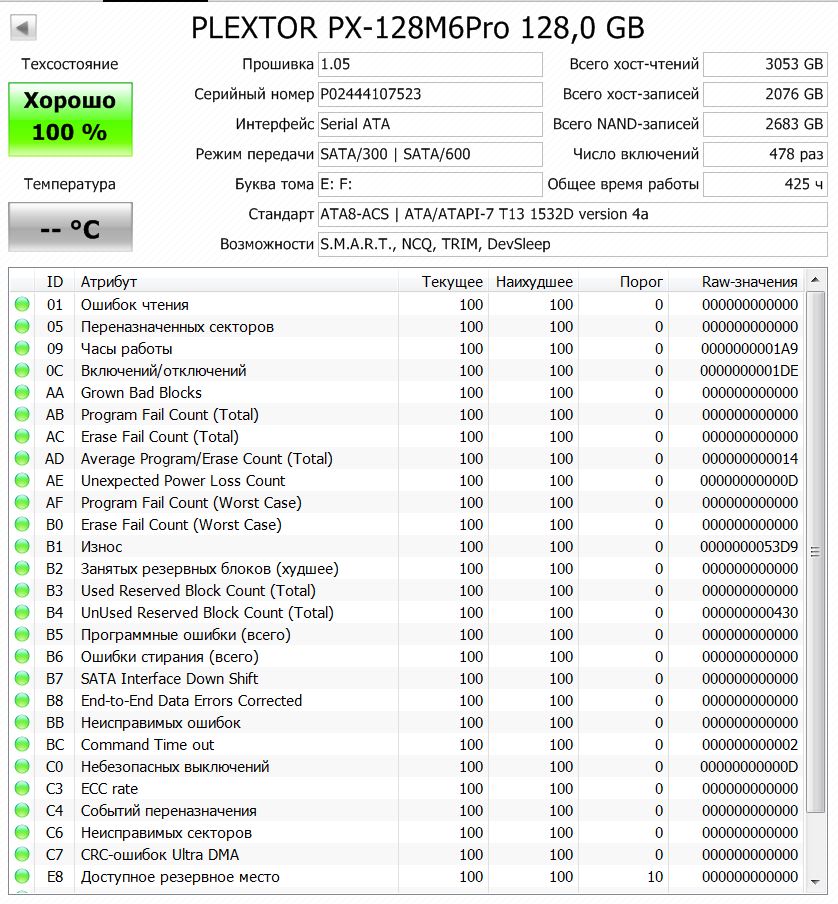Select the status dot for Событий переназначения

(x=22, y=811)
